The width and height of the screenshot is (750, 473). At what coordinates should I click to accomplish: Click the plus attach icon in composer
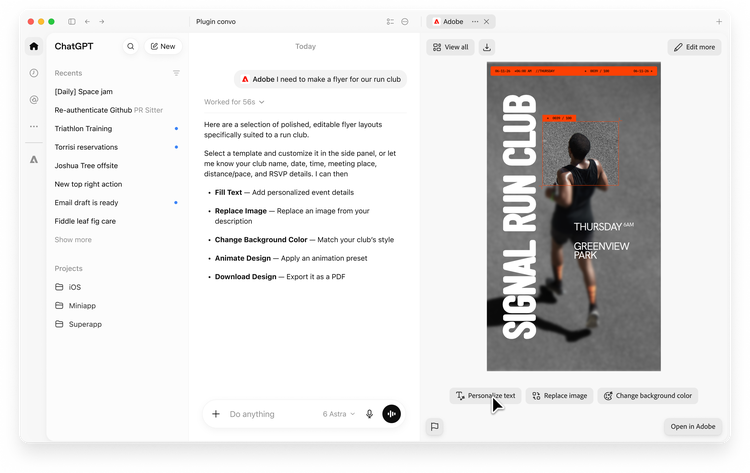point(216,414)
